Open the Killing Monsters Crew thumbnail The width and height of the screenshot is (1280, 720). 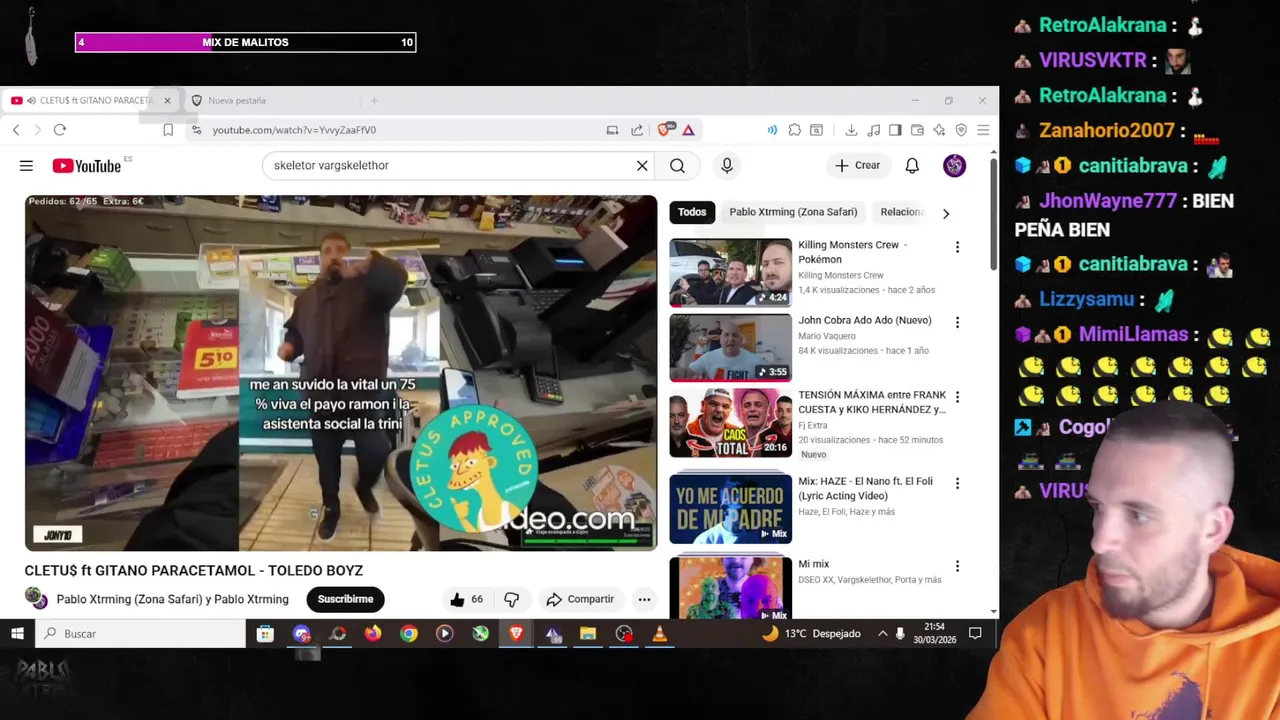730,272
